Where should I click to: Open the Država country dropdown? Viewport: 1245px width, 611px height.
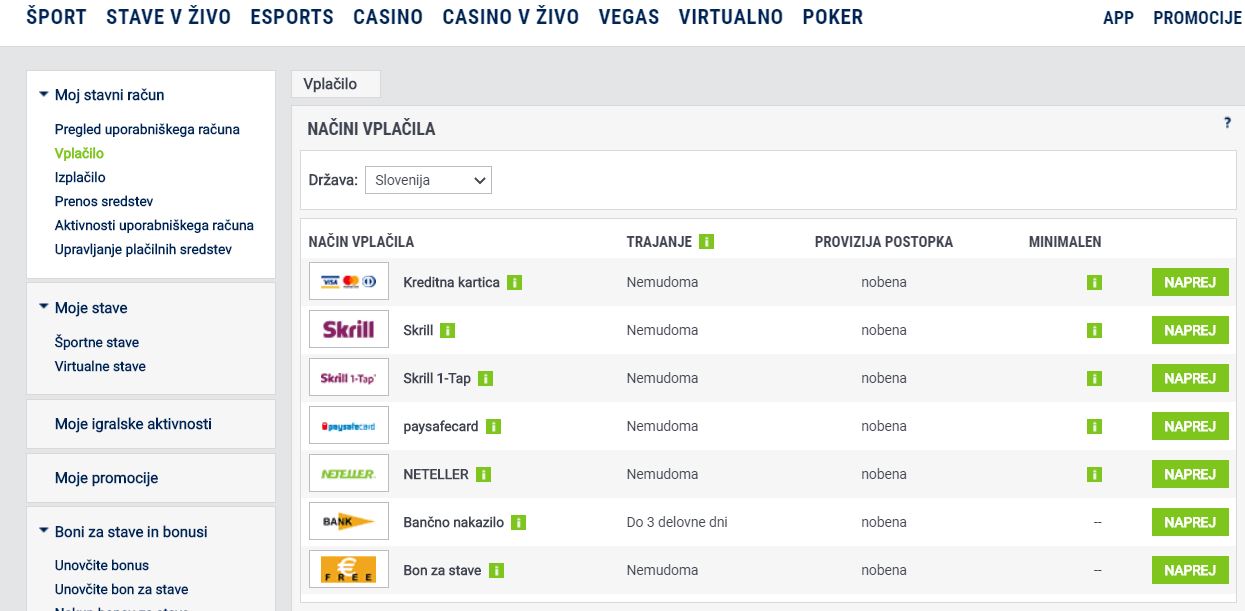click(x=428, y=180)
